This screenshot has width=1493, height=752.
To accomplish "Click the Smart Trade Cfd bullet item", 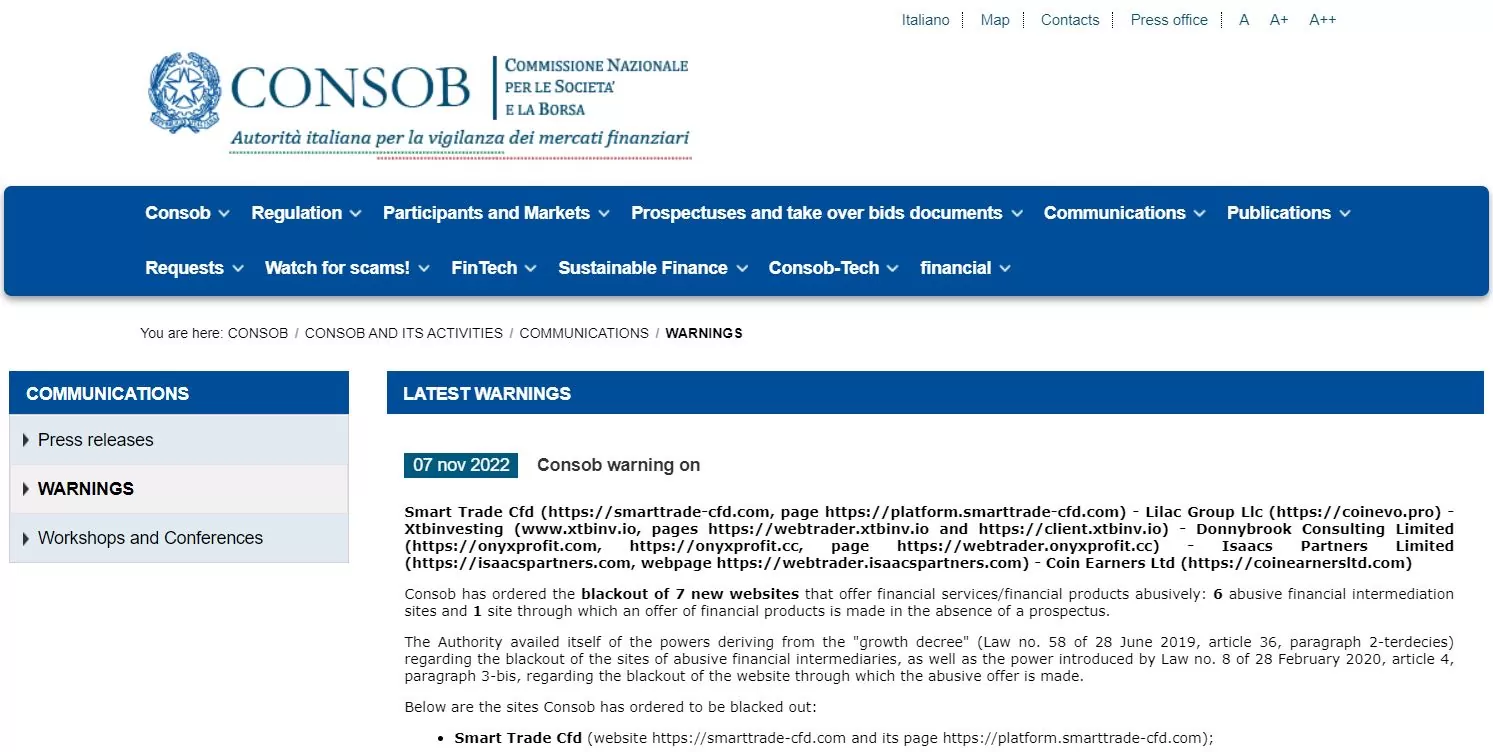I will click(833, 738).
